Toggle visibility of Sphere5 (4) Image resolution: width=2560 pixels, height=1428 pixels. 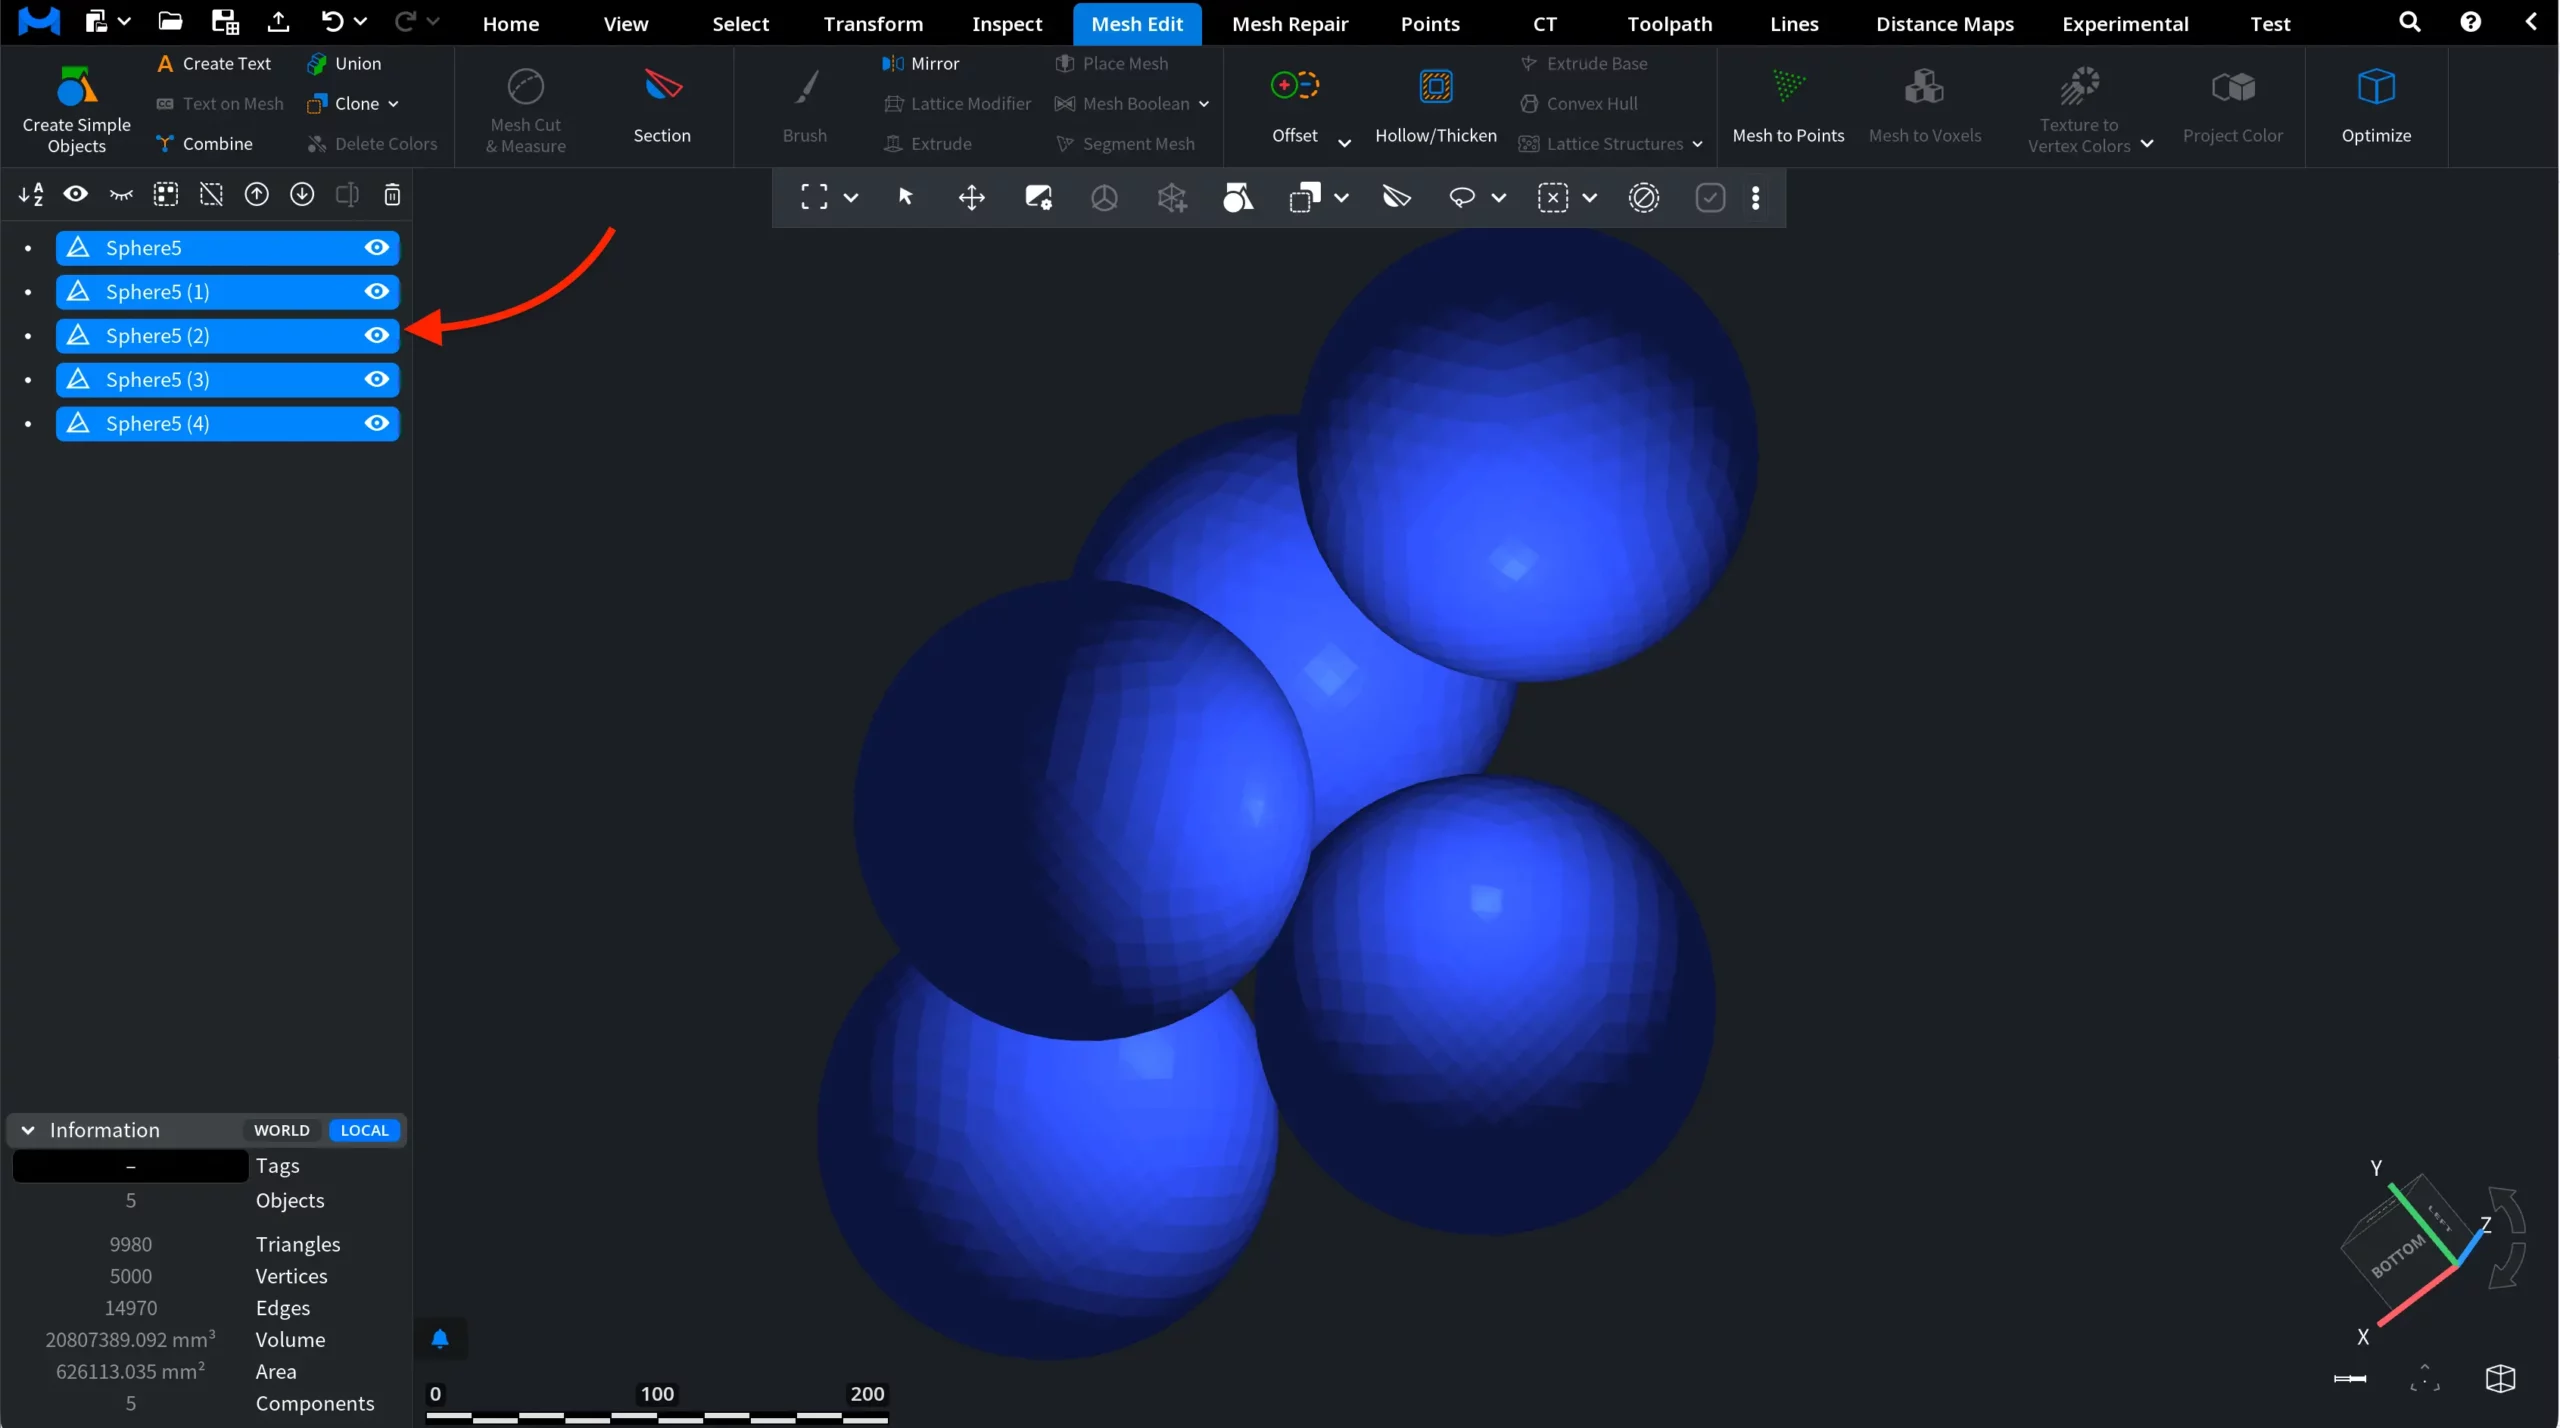tap(376, 423)
